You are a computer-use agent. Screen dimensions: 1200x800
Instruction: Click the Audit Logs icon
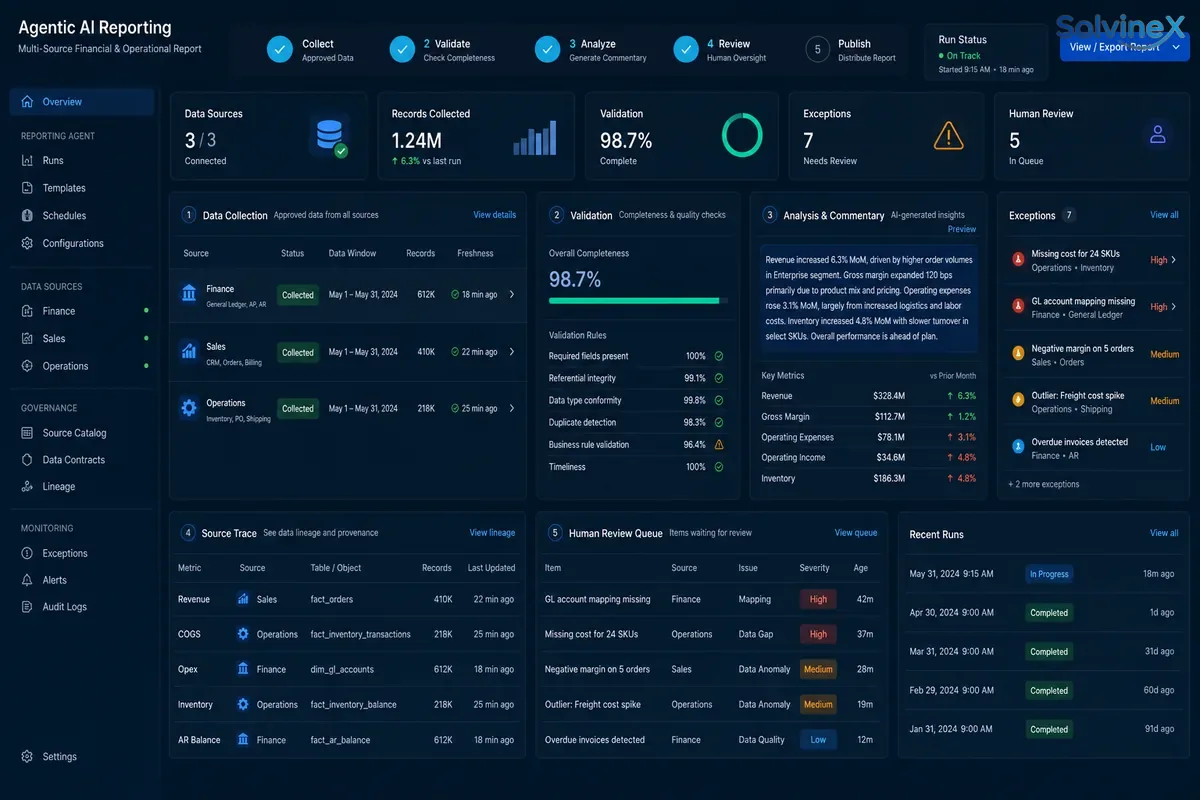(x=27, y=607)
